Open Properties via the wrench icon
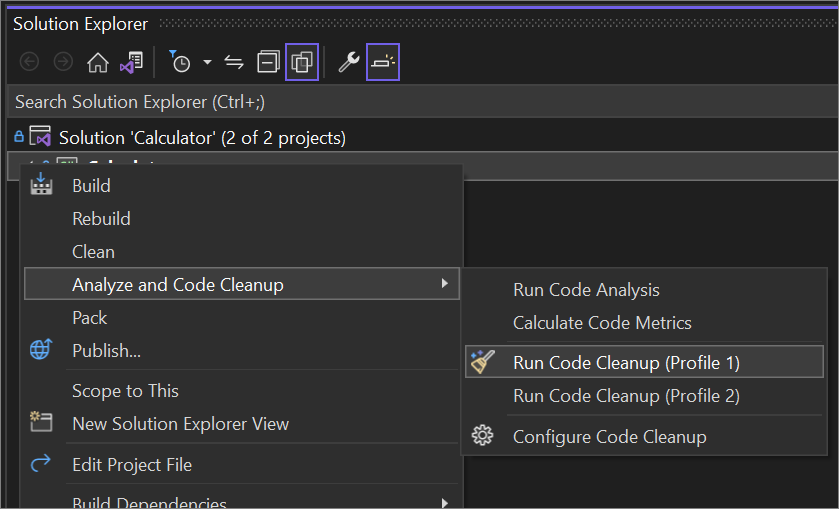 click(x=349, y=62)
